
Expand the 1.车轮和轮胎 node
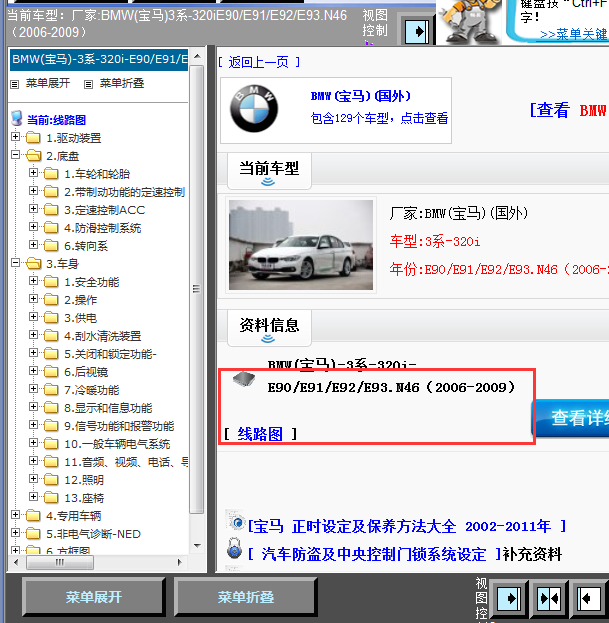coord(33,173)
